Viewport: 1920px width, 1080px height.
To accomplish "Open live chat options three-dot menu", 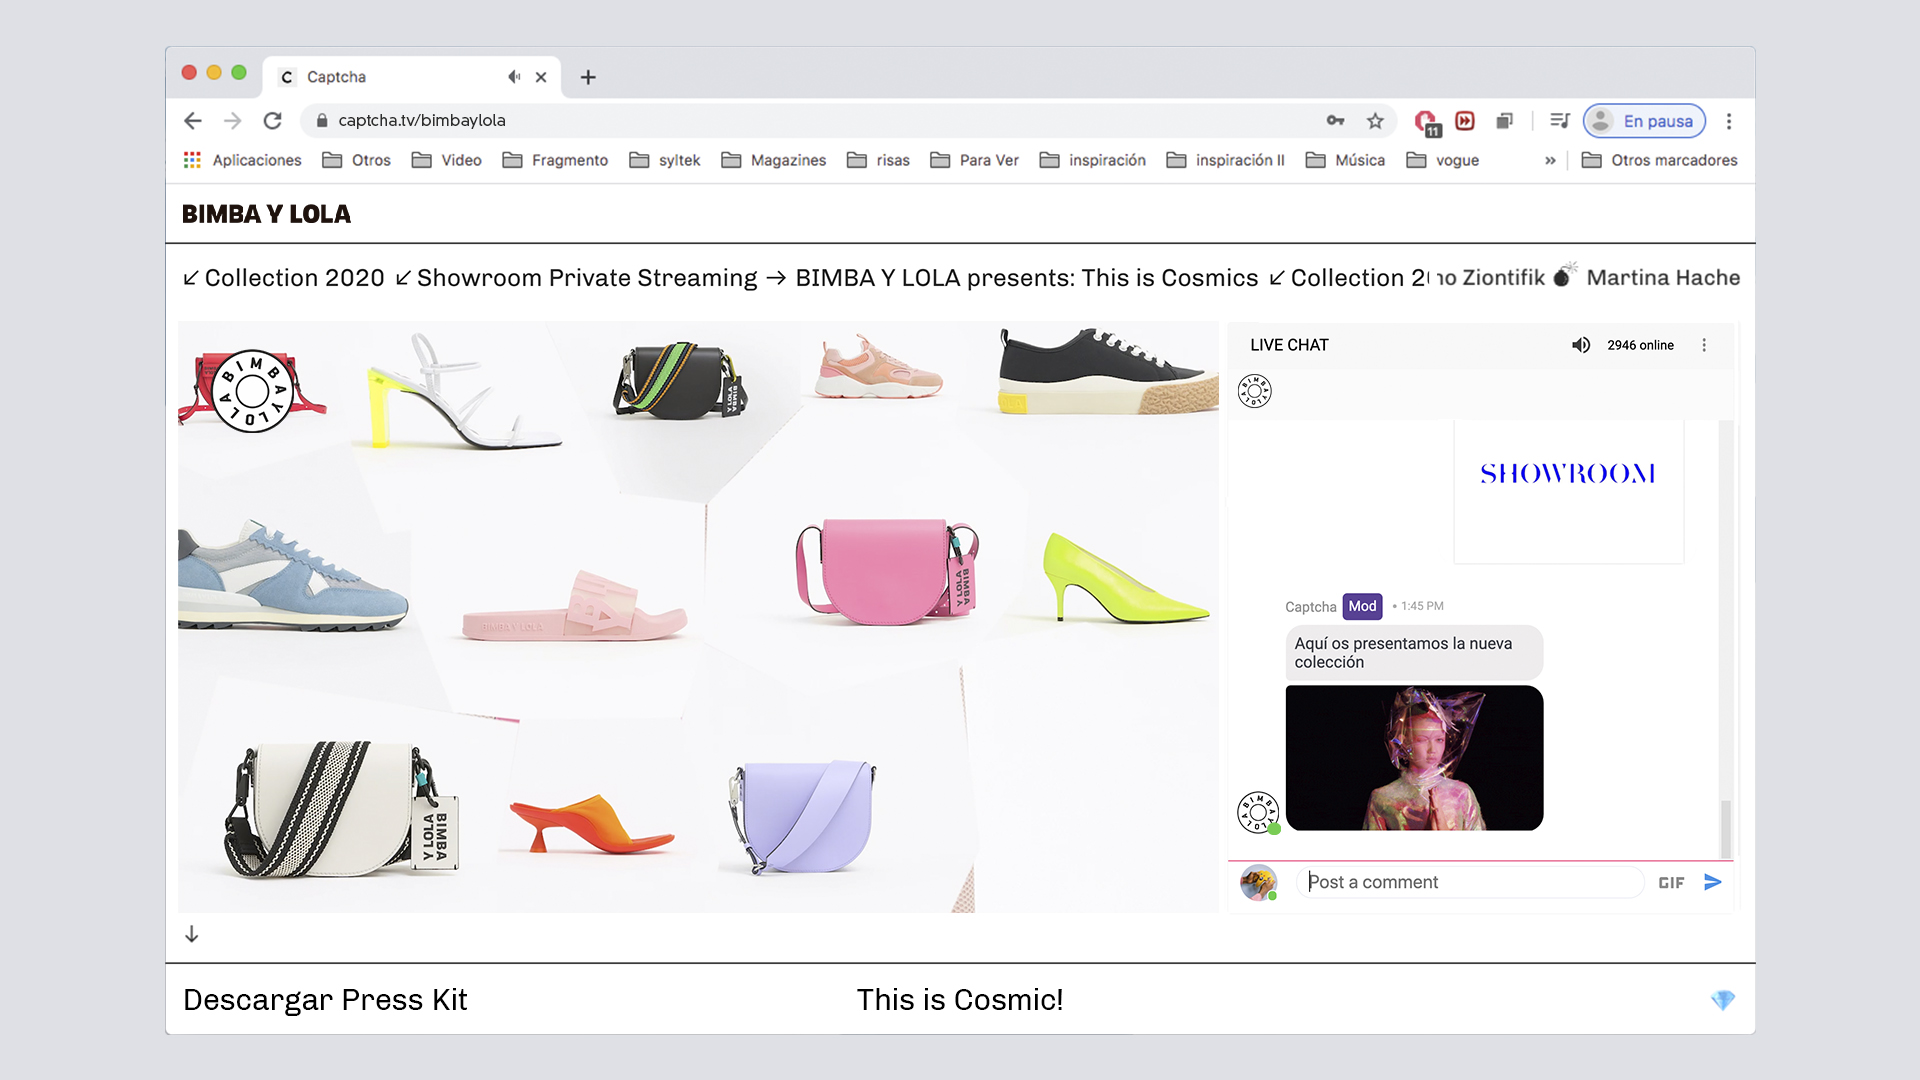I will pos(1704,345).
